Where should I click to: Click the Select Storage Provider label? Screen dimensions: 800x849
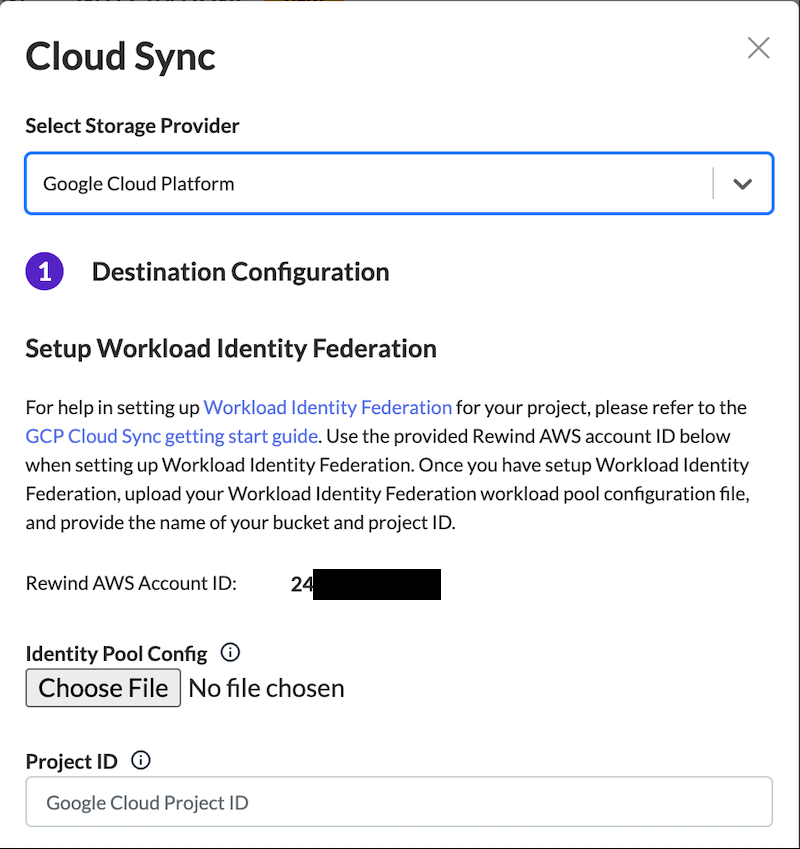pyautogui.click(x=132, y=126)
